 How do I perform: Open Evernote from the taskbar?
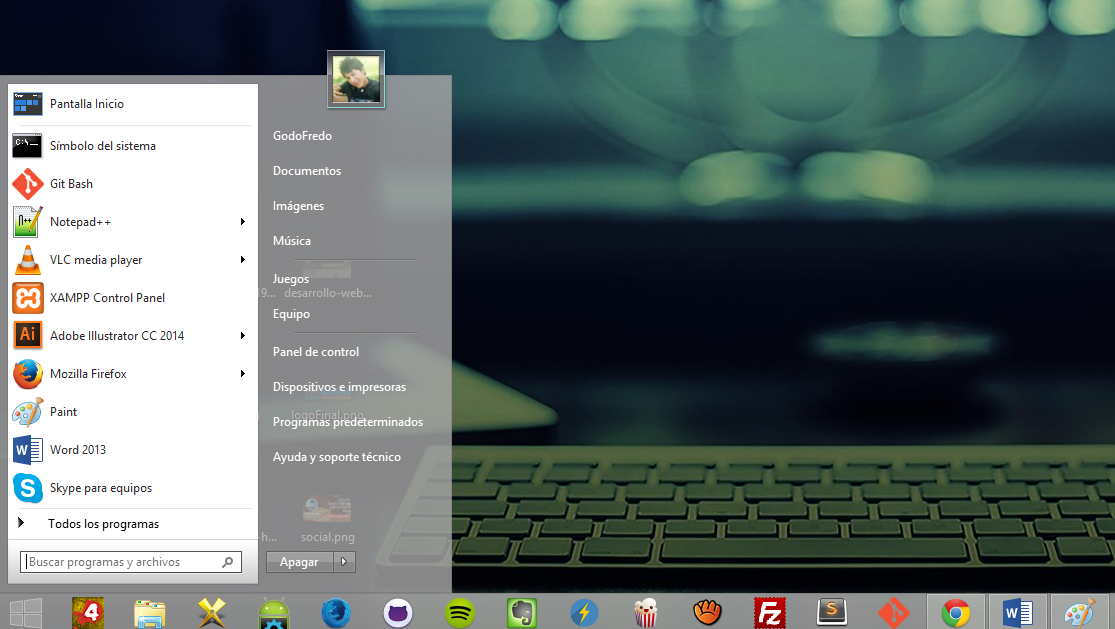(521, 611)
